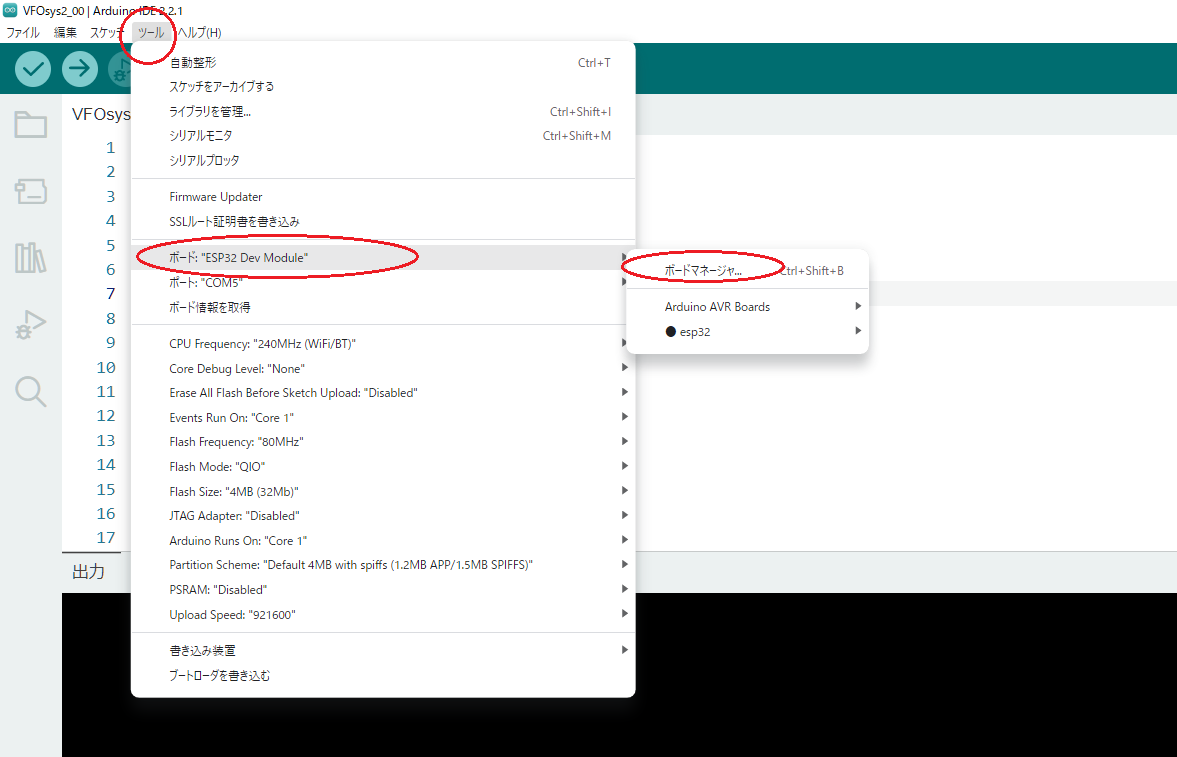Expand the ポート: "COM5" submenu
1177x757 pixels.
point(383,282)
